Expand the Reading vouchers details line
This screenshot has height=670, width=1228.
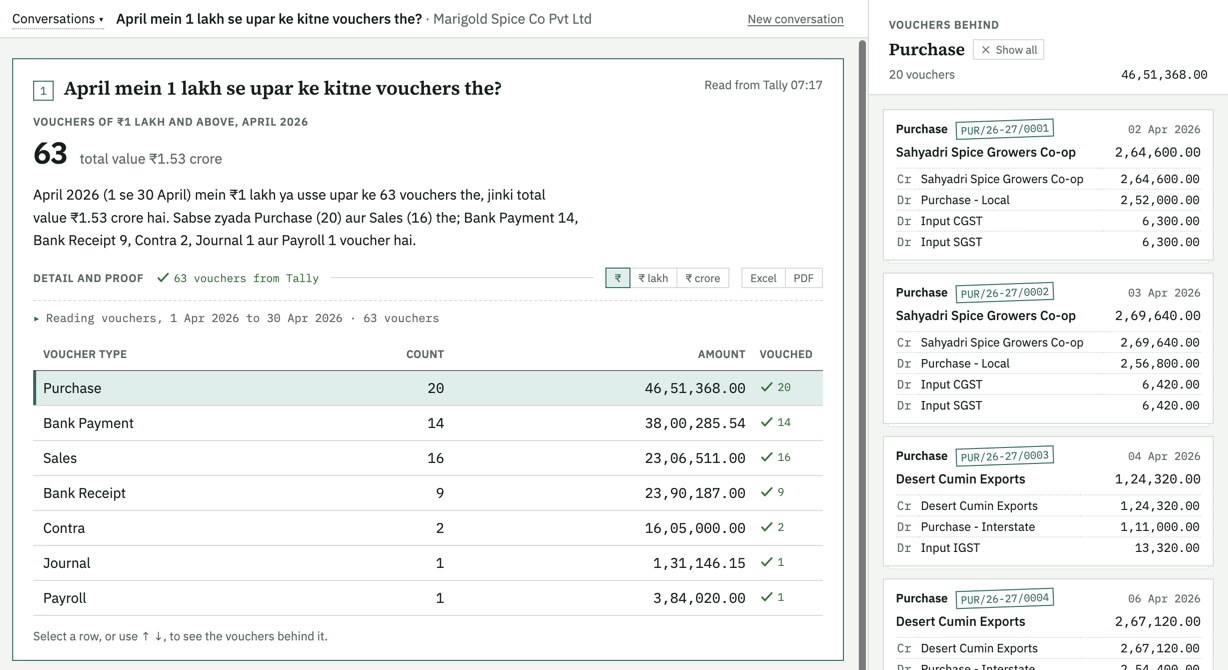pos(236,318)
